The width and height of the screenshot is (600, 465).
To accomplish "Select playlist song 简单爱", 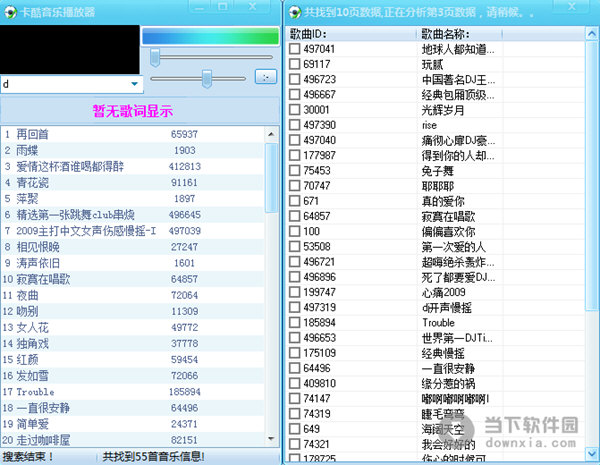I will pyautogui.click(x=132, y=424).
